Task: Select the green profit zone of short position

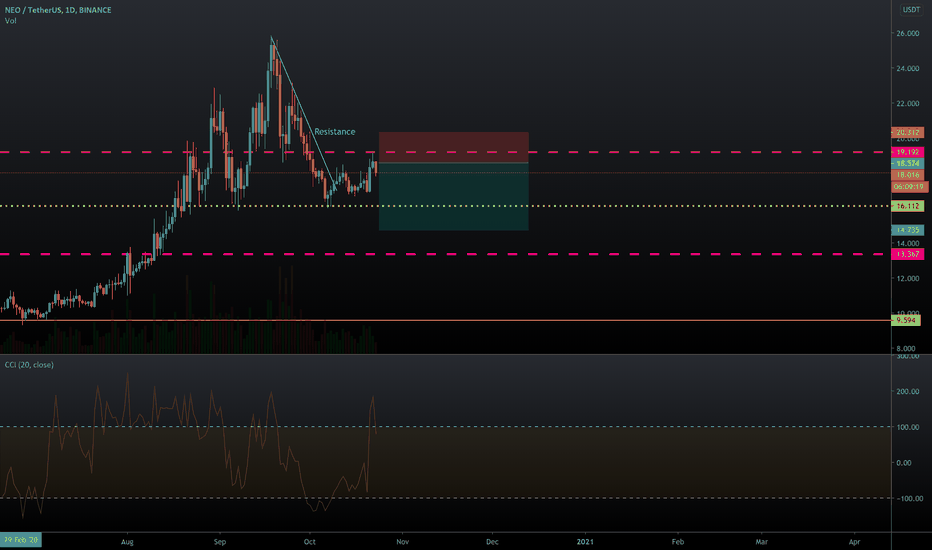Action: click(454, 196)
